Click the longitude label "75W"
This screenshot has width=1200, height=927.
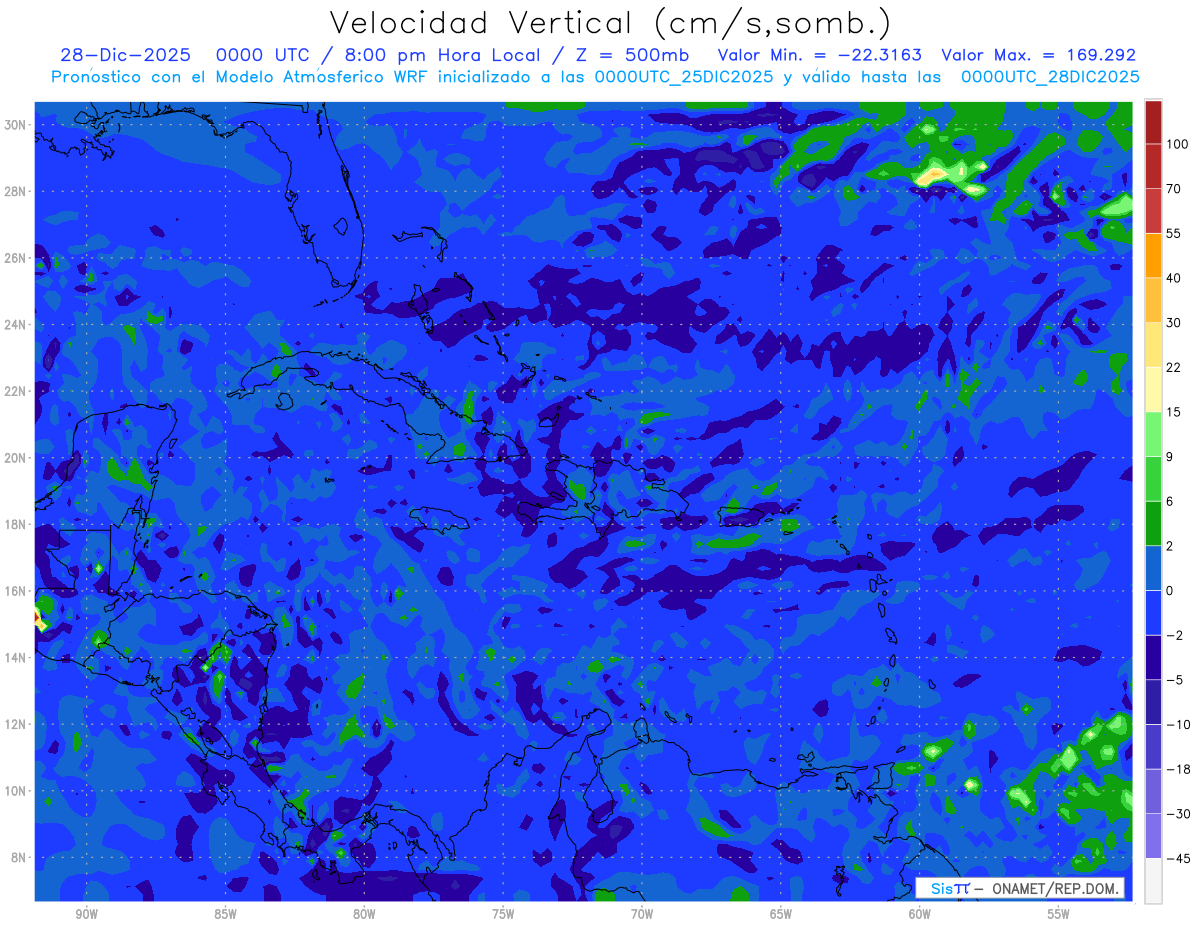[503, 915]
